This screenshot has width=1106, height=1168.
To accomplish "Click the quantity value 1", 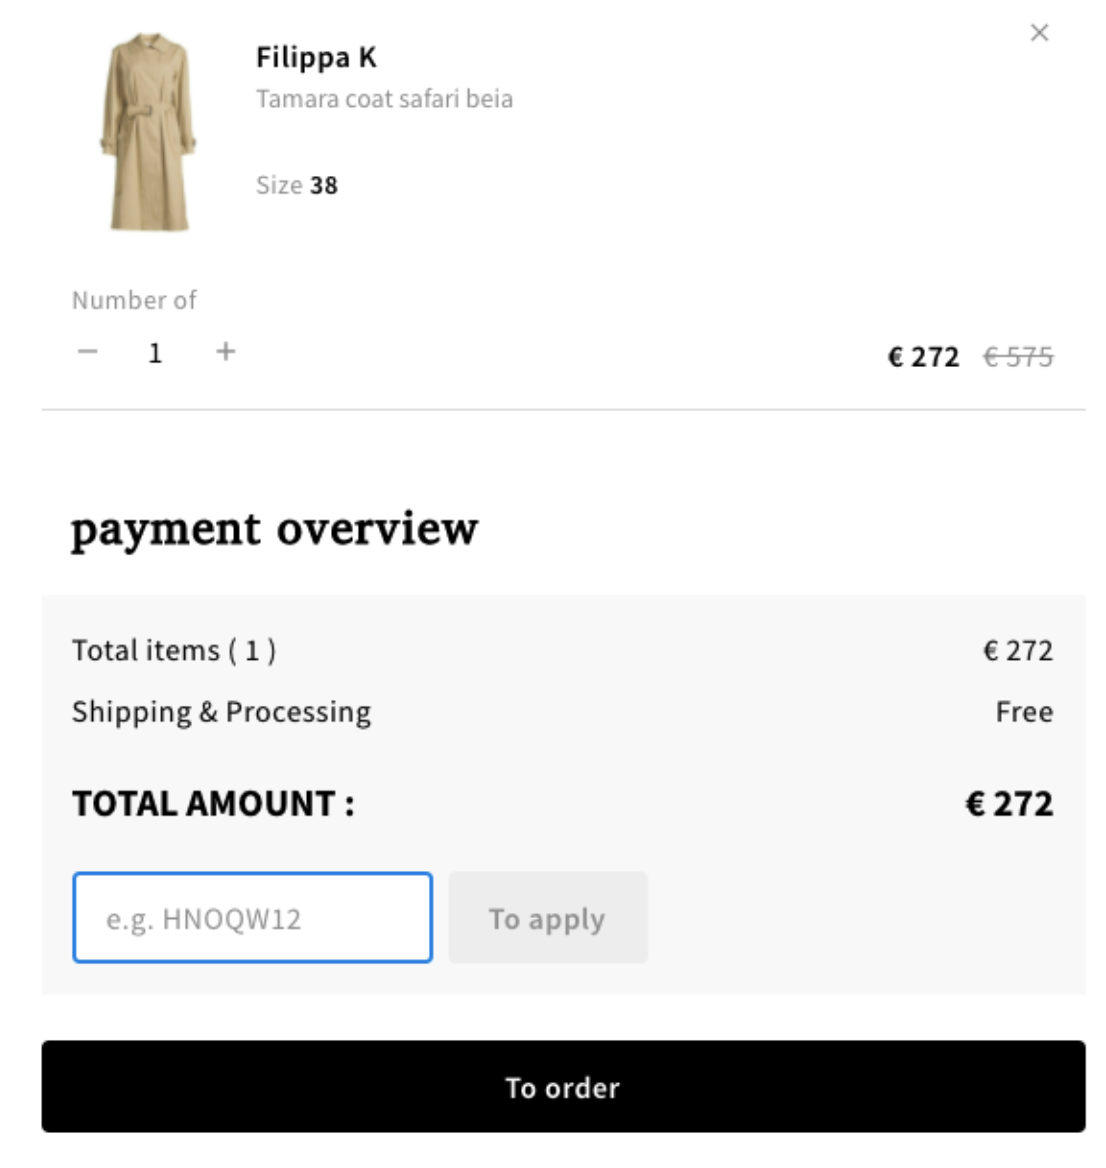I will click(x=155, y=353).
